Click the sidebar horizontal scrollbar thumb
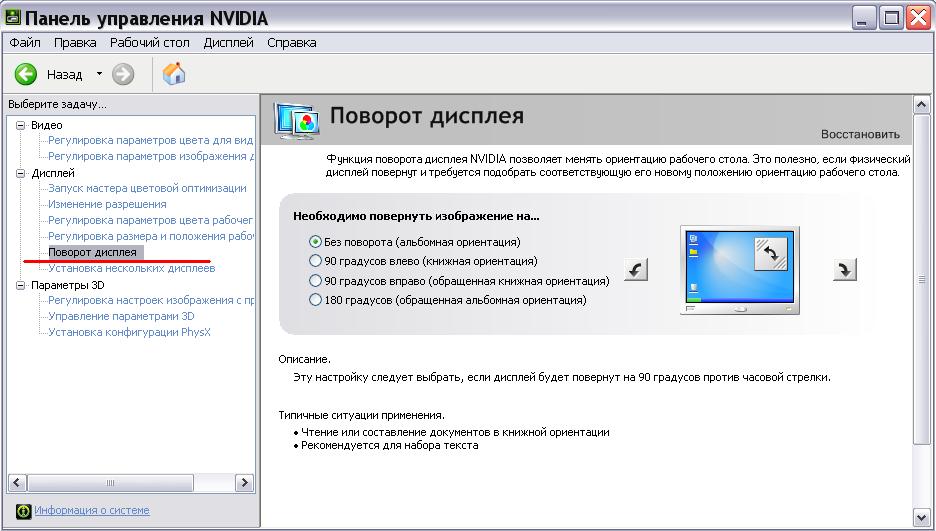The height and width of the screenshot is (531, 936). pos(110,483)
